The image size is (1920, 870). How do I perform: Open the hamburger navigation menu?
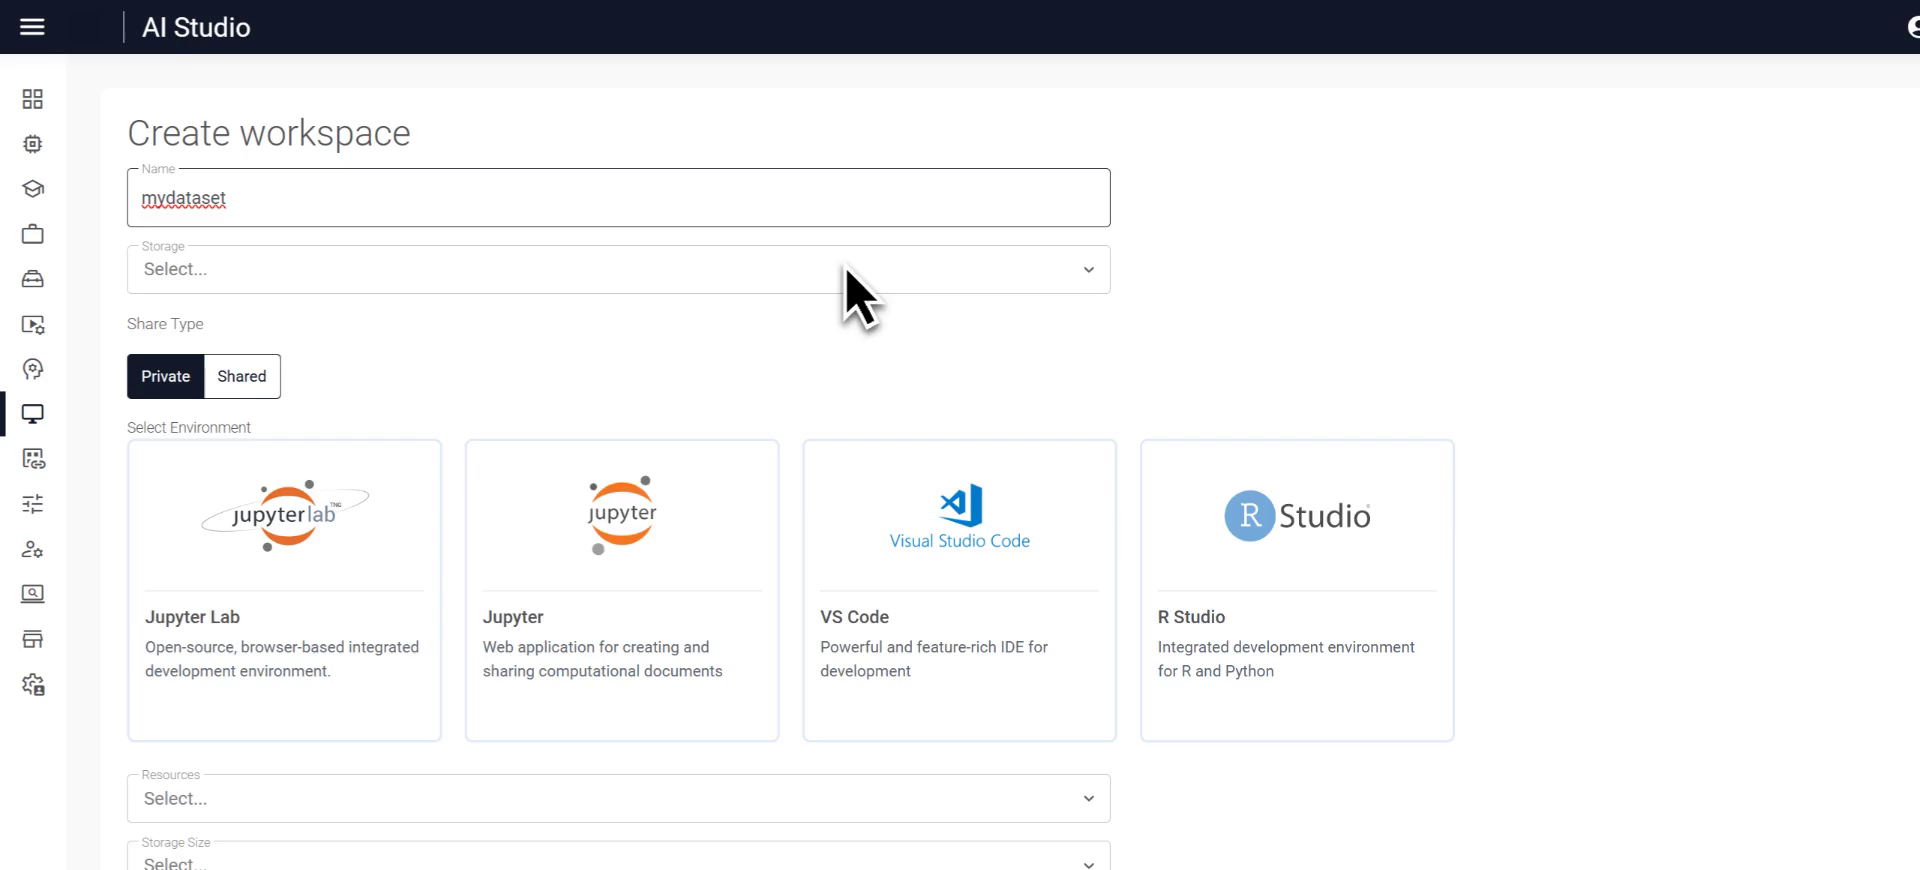click(32, 27)
